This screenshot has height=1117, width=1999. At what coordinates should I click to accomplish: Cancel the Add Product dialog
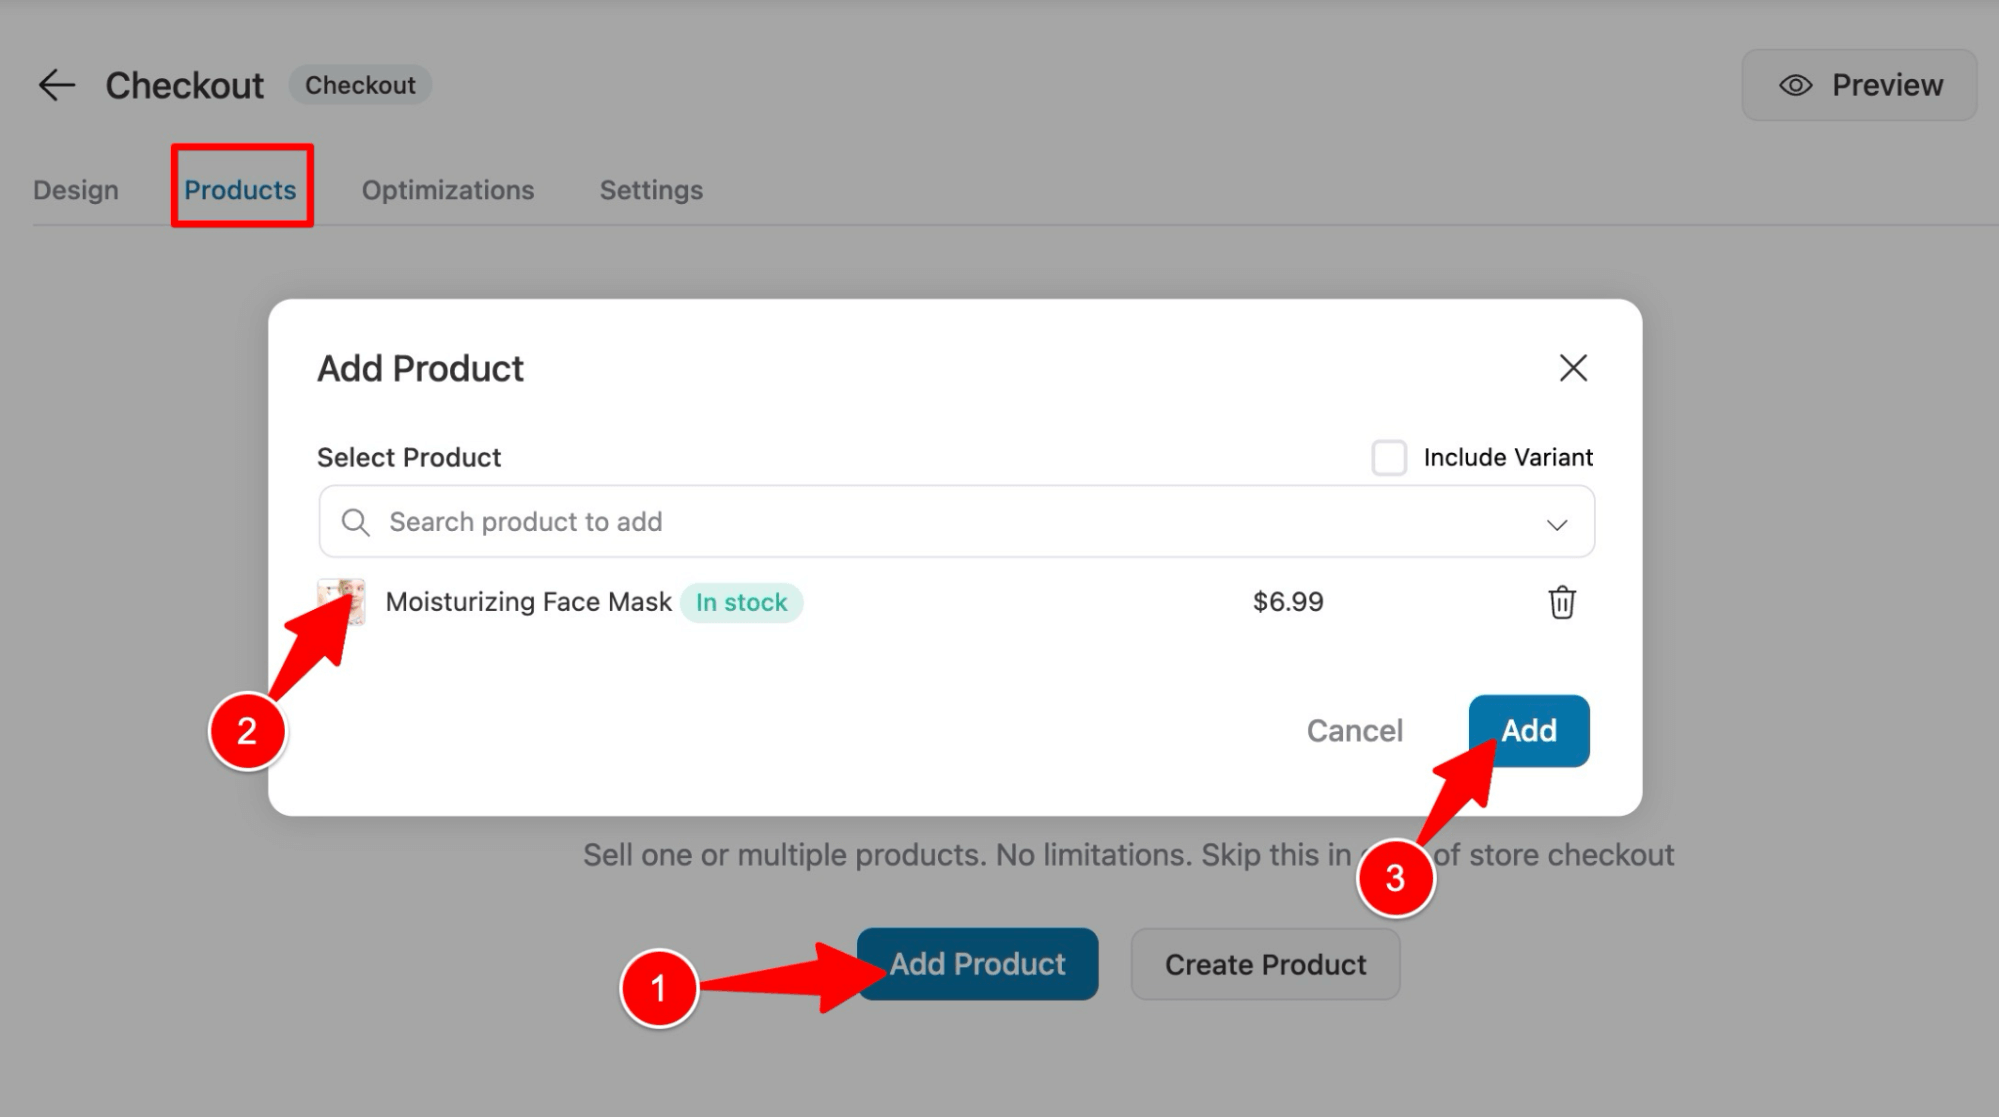pos(1355,730)
